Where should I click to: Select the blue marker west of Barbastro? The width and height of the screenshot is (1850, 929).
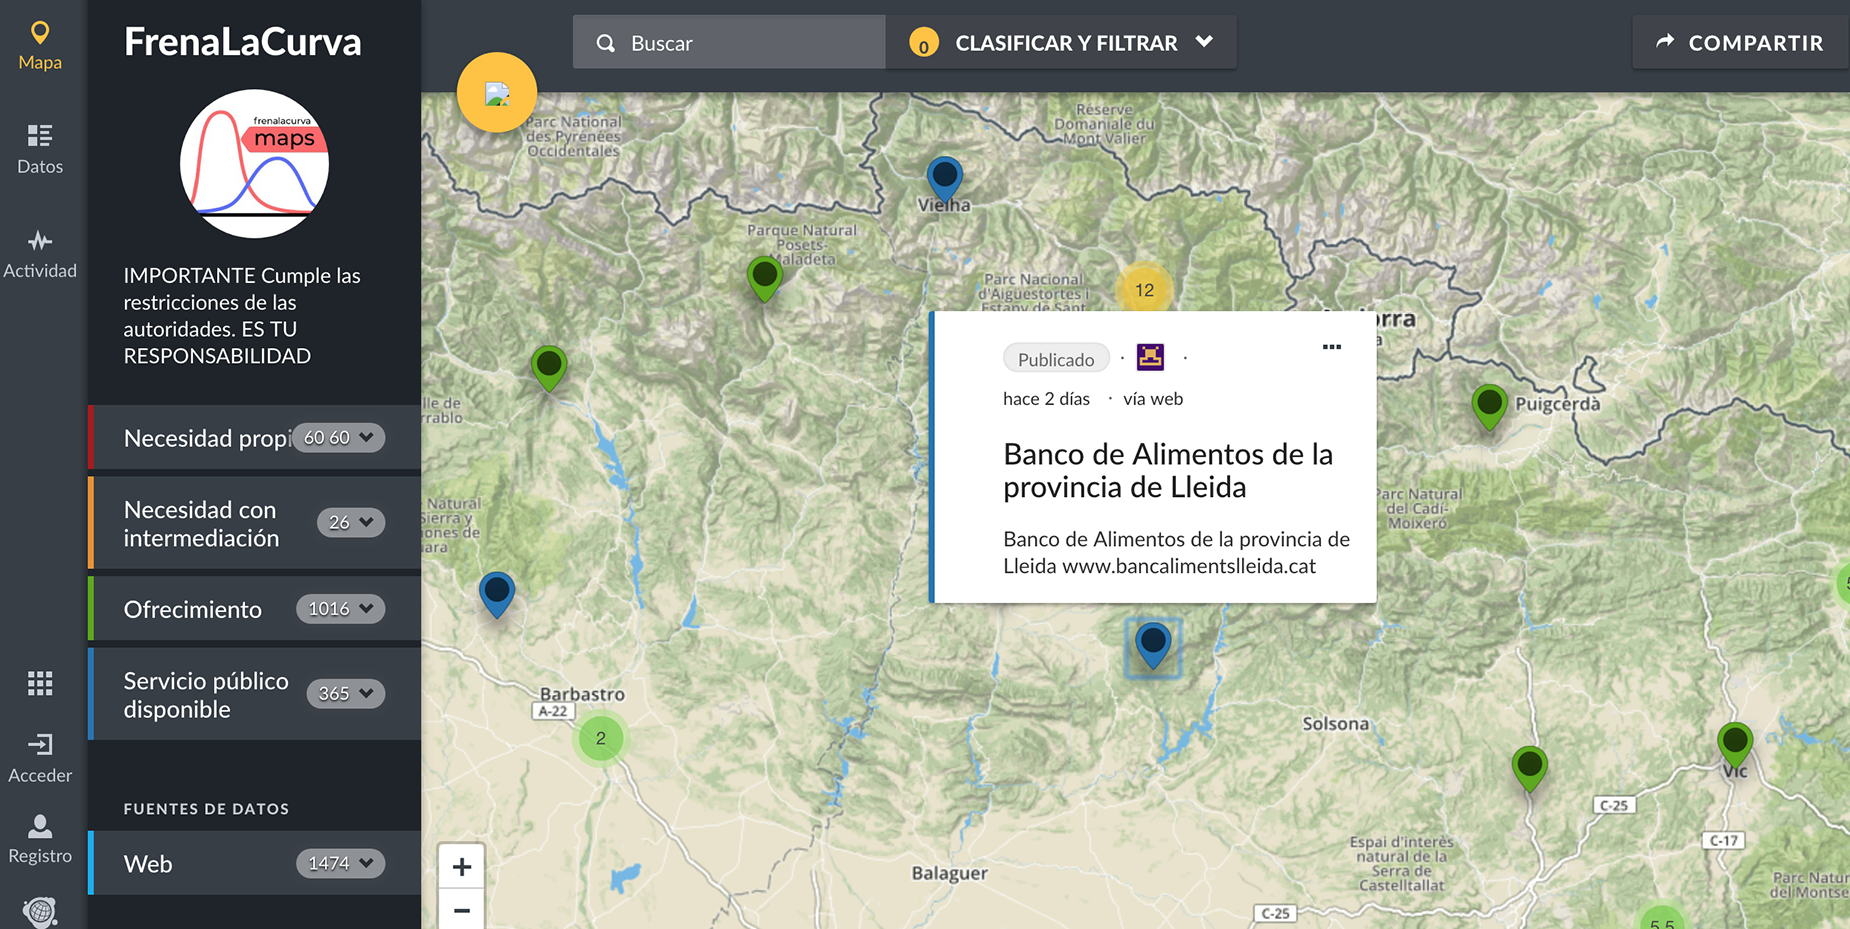click(496, 595)
